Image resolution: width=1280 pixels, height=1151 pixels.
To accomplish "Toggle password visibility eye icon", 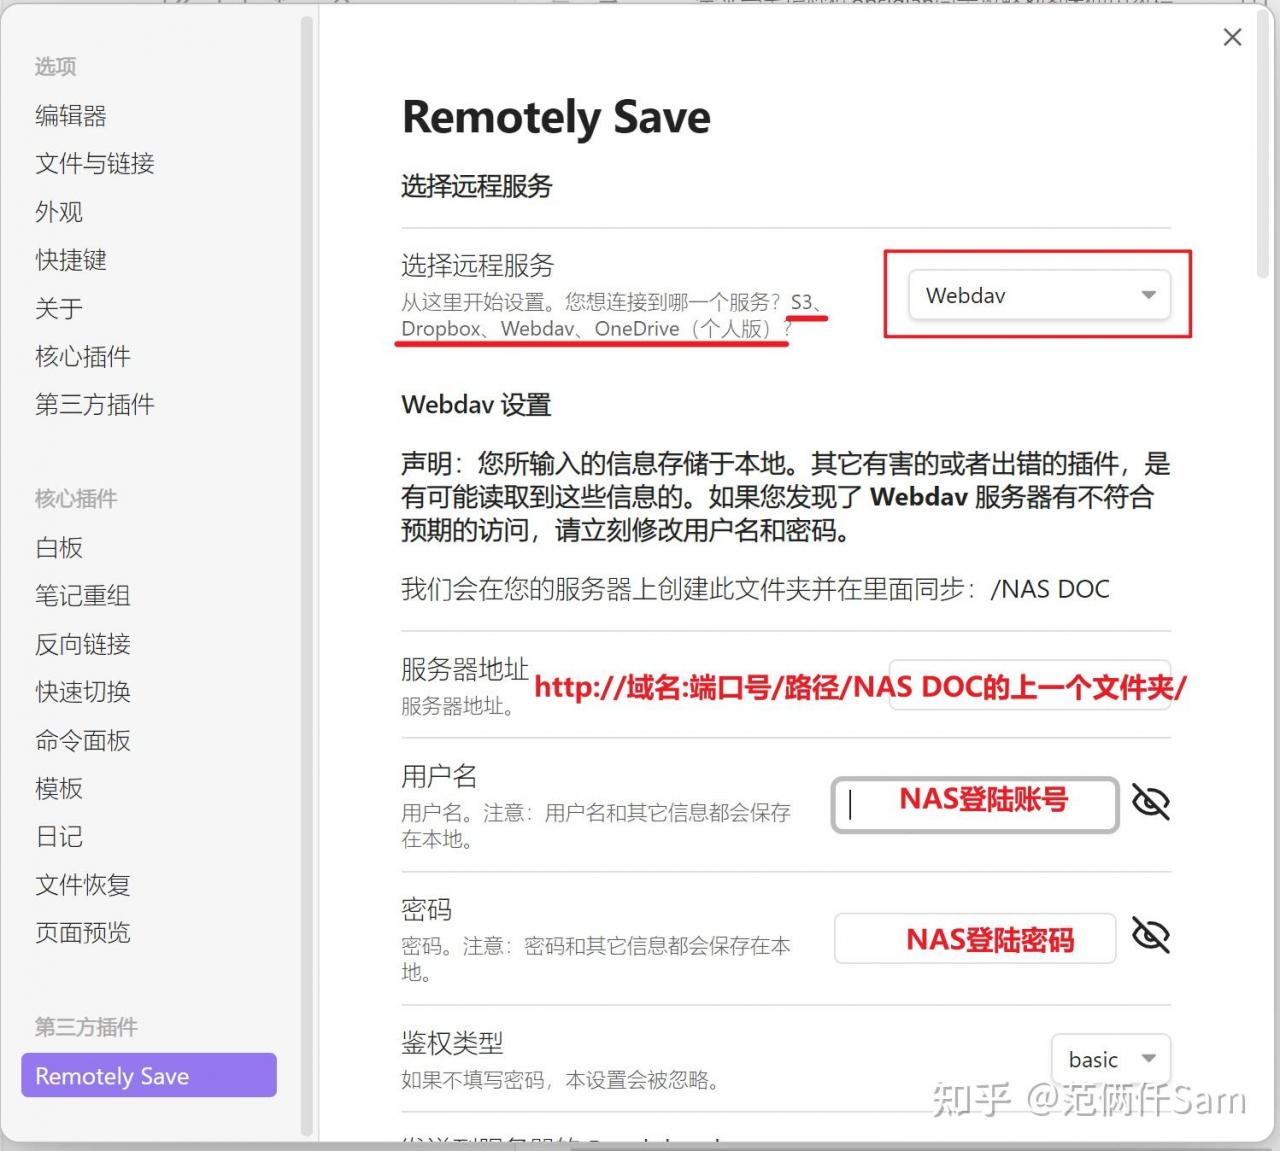I will point(1151,936).
